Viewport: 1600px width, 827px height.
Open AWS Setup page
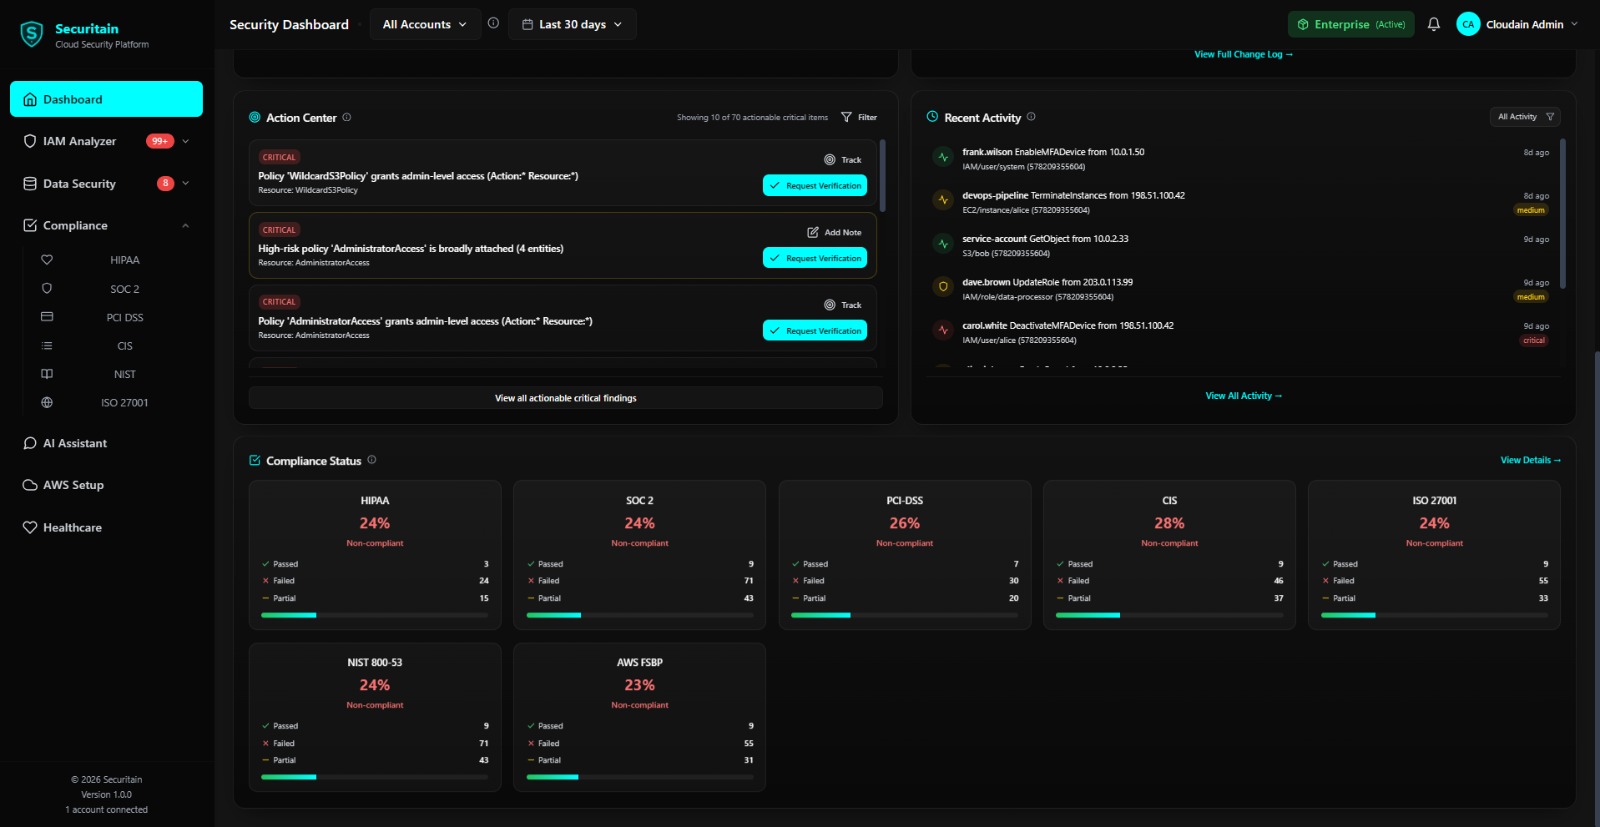coord(106,485)
